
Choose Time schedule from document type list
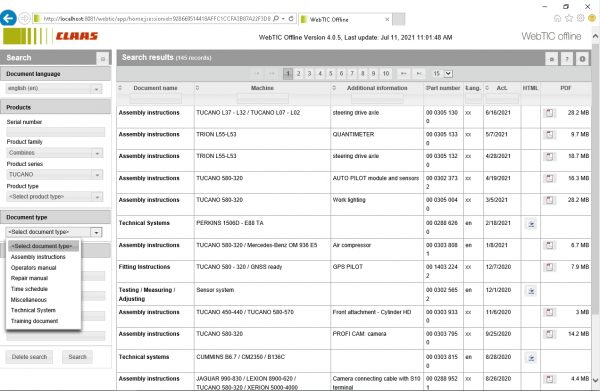(x=29, y=289)
